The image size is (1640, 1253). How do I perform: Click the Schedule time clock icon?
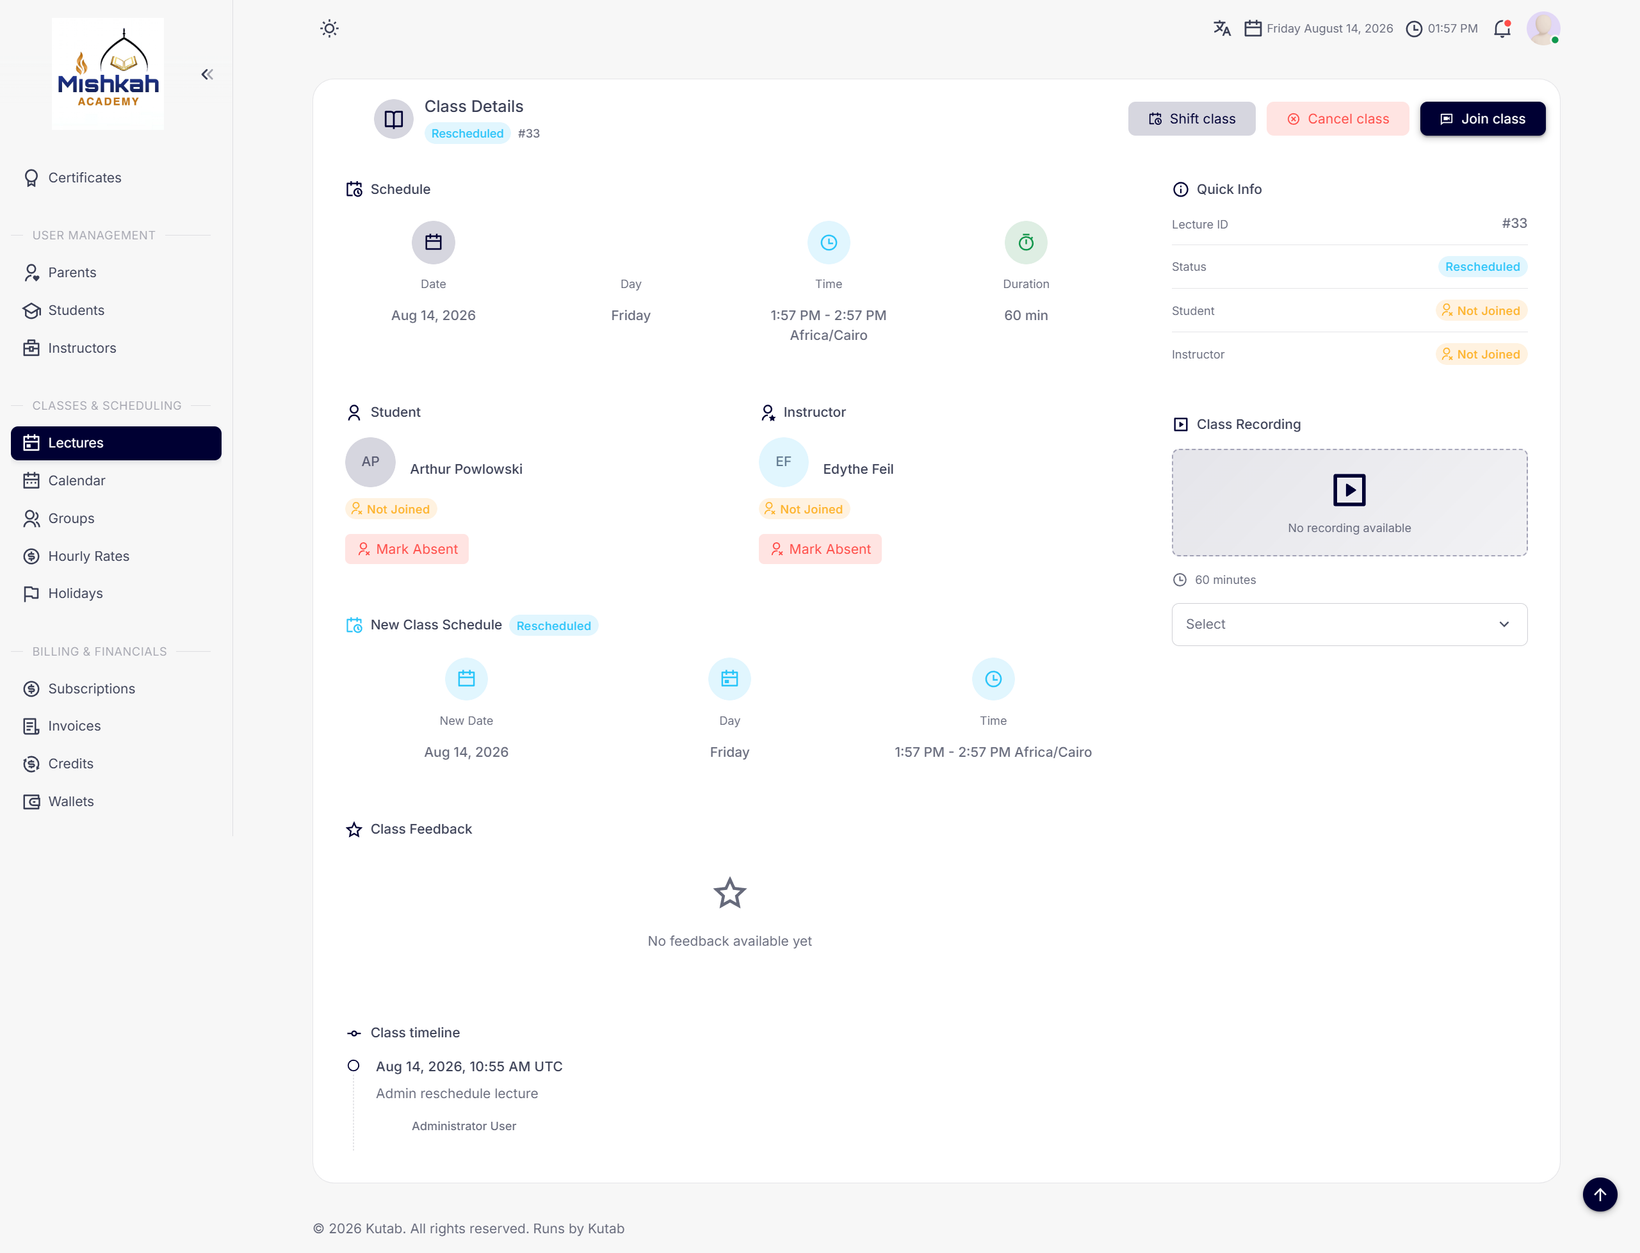[x=829, y=242]
